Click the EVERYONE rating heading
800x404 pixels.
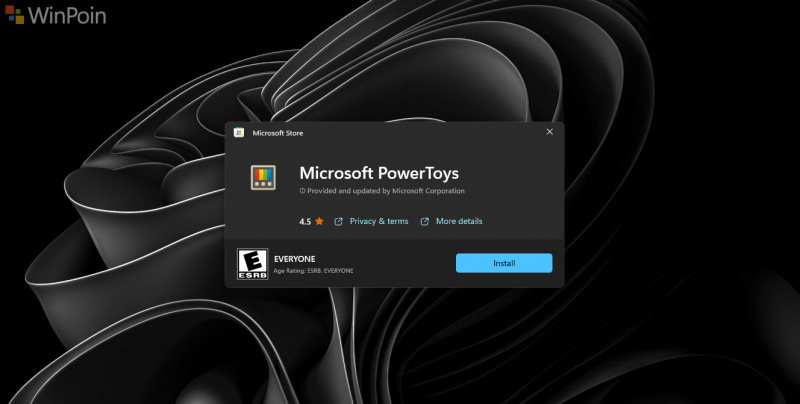294,259
